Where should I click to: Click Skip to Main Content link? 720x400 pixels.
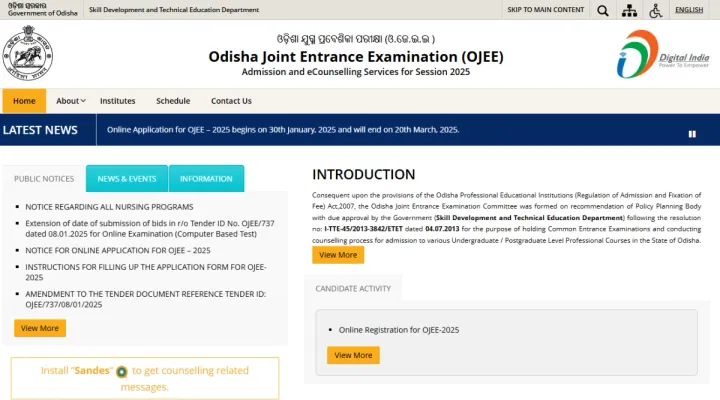tap(546, 10)
